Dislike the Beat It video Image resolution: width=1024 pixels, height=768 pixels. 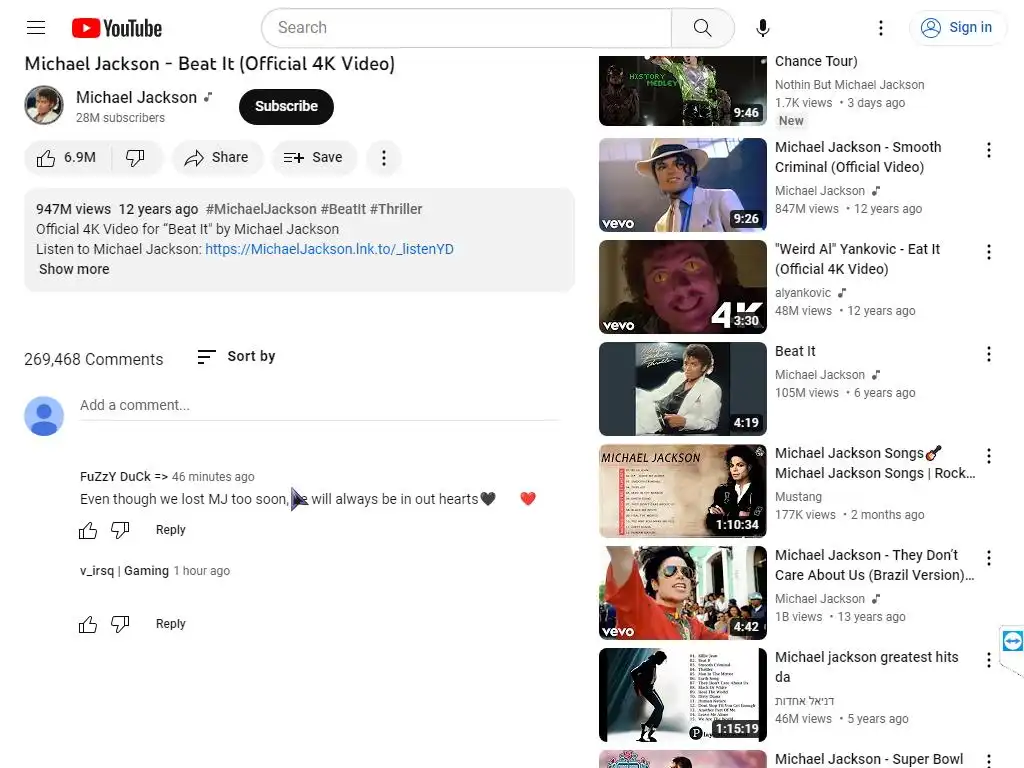(135, 157)
